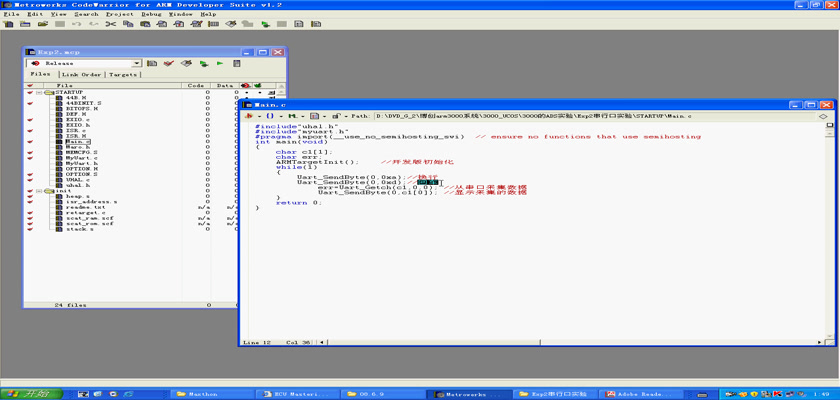The width and height of the screenshot is (840, 400).
Task: Open the header files popup in Main.c
Action: click(251, 116)
